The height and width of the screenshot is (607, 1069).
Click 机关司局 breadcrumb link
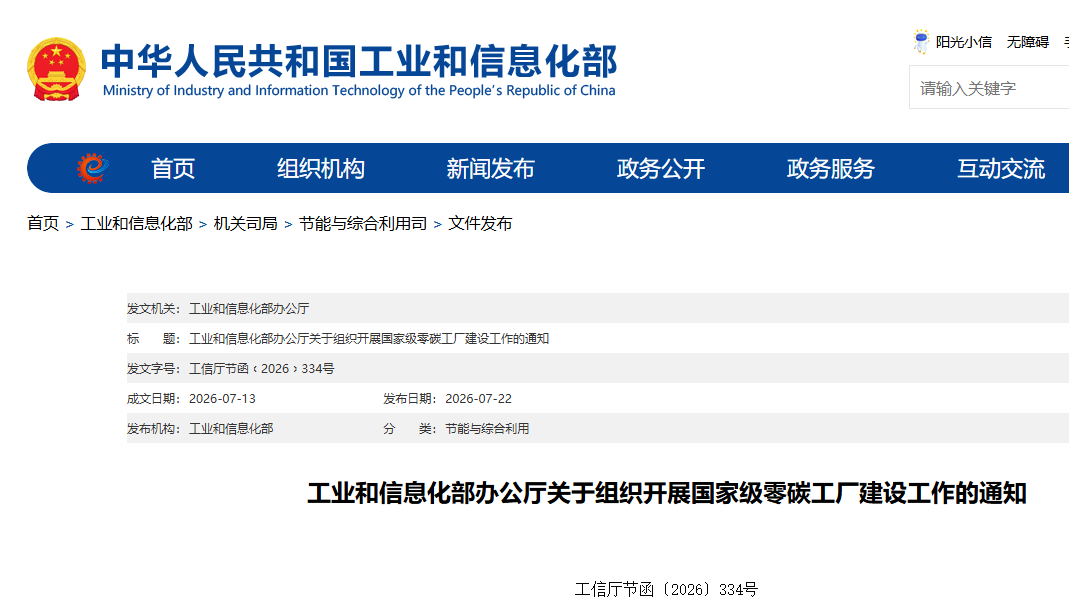[x=245, y=224]
